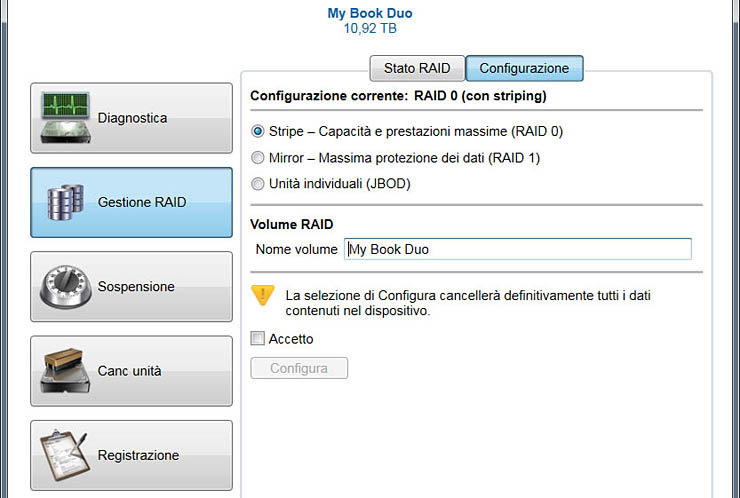Image resolution: width=740 pixels, height=498 pixels.
Task: Click the yellow warning triangle icon
Action: (263, 295)
